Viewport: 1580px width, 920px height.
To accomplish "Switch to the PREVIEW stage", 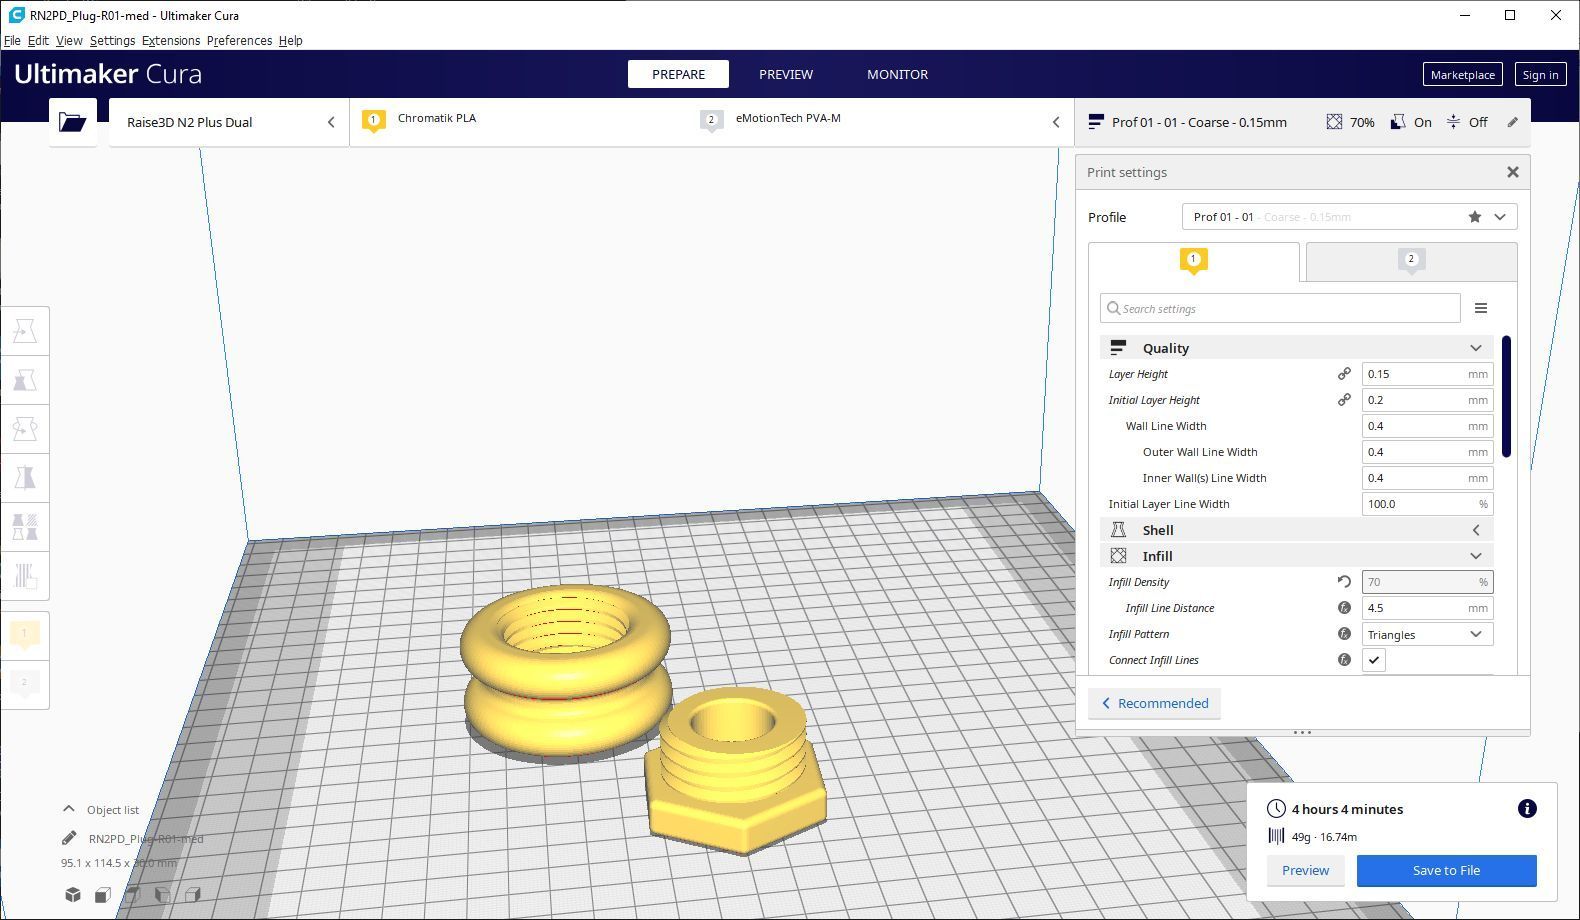I will [785, 74].
